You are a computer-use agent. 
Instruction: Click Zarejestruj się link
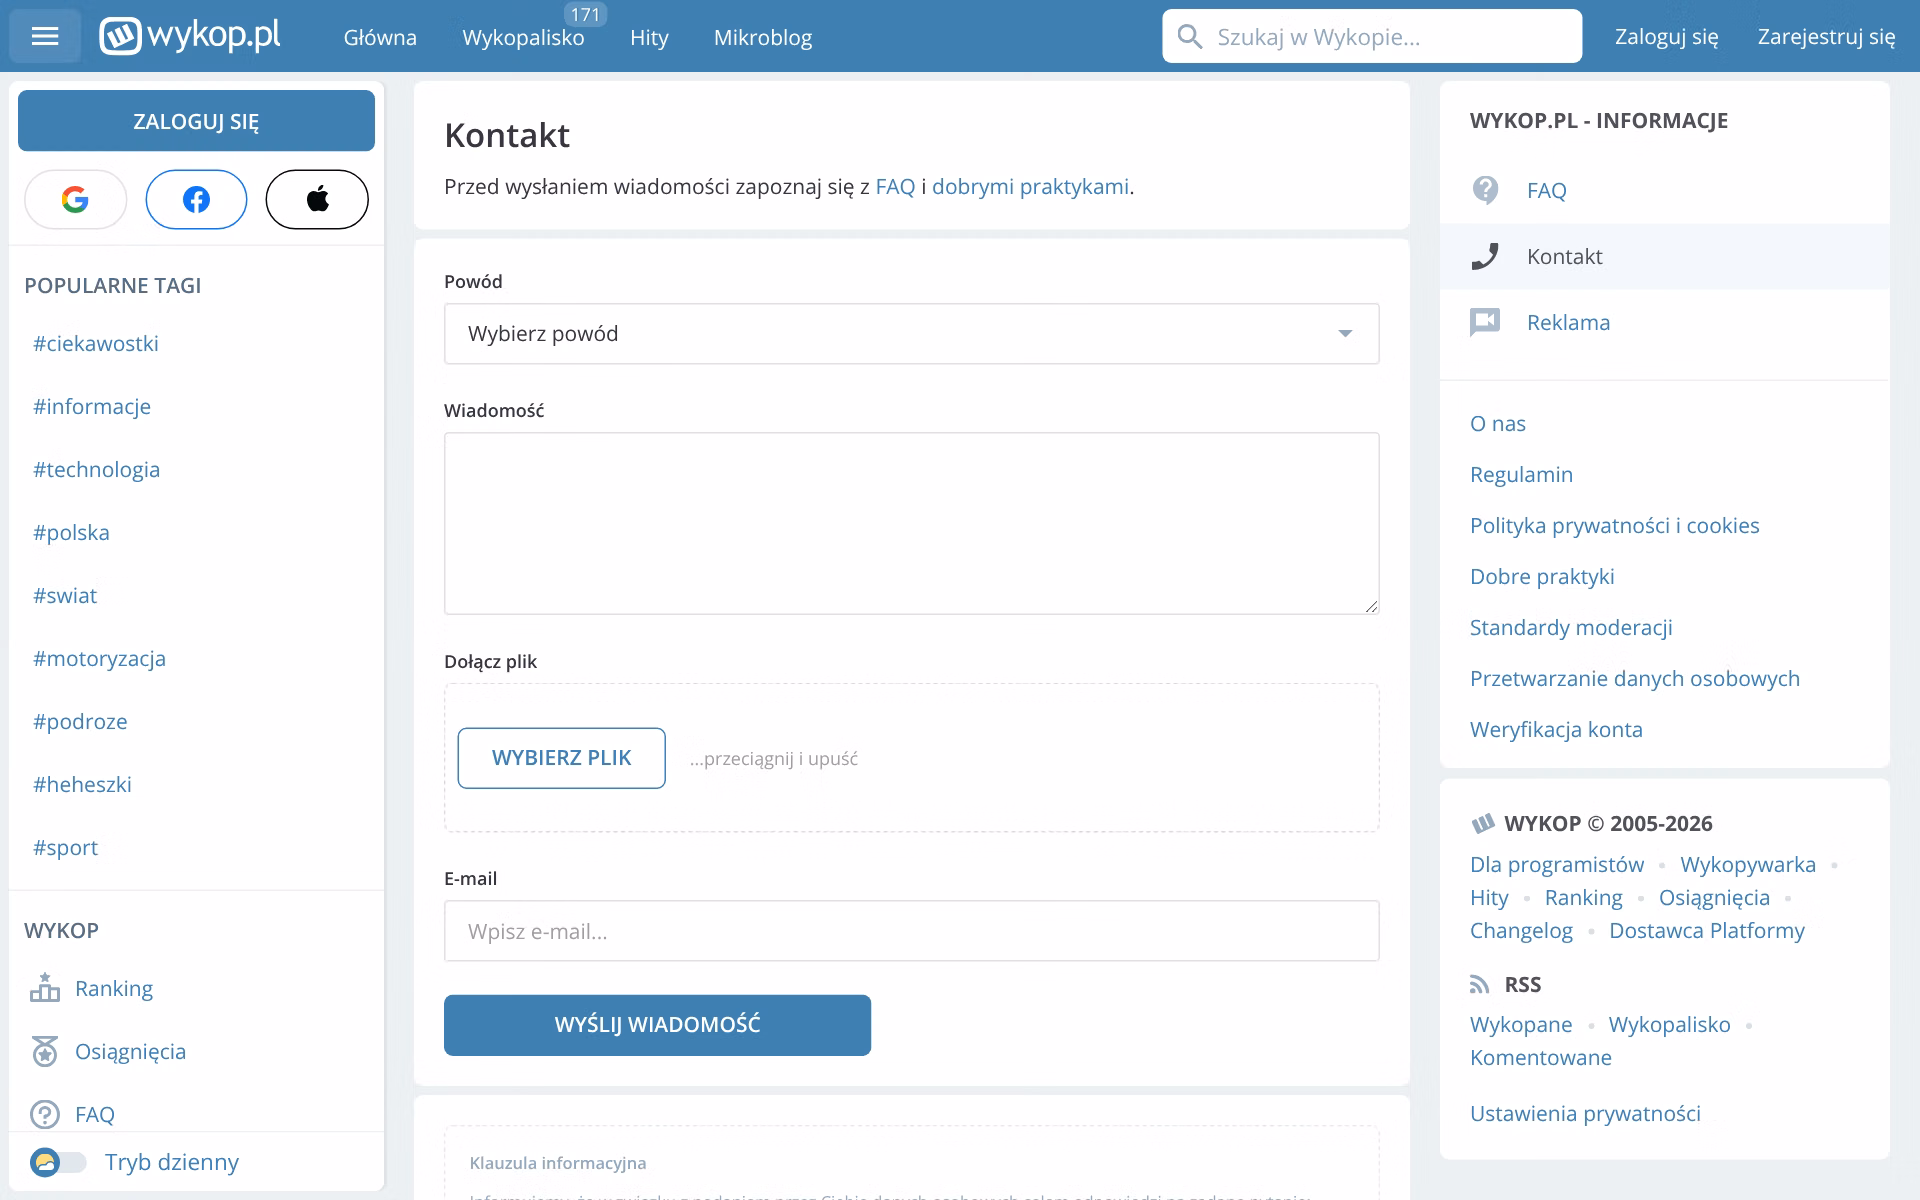[x=1826, y=37]
